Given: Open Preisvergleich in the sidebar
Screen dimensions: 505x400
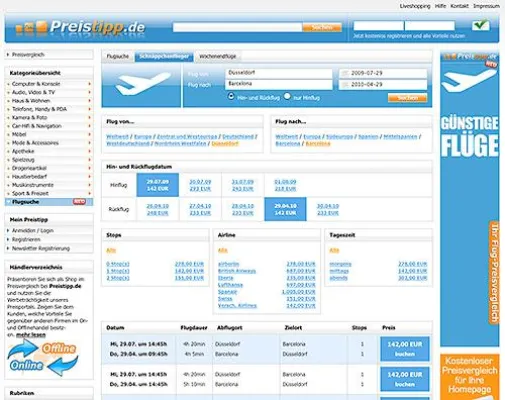Looking at the screenshot, I should coord(28,55).
